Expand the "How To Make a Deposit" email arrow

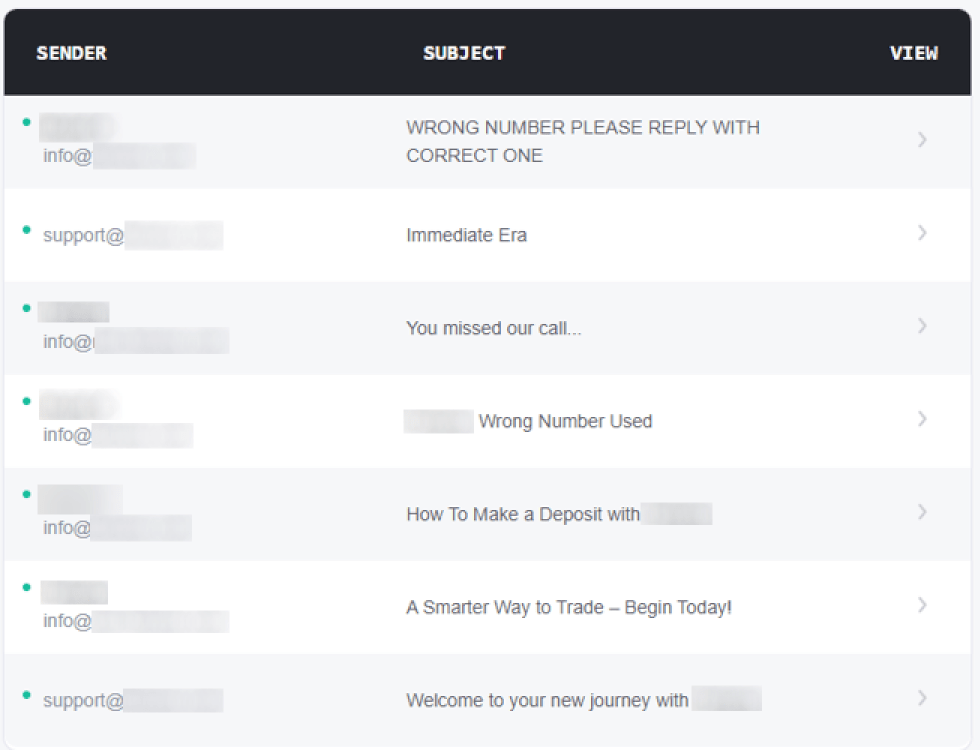coord(922,512)
